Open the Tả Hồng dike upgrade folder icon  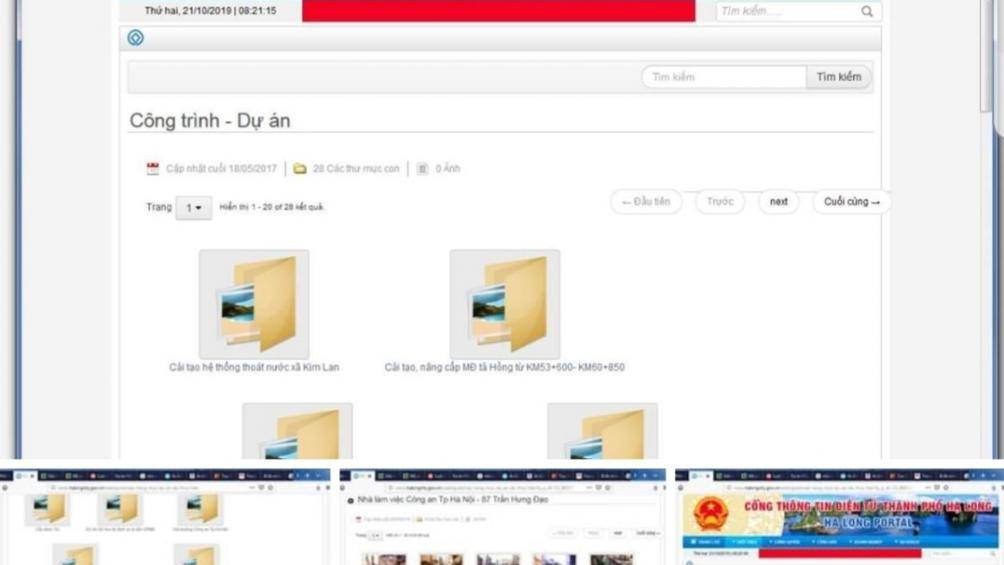(505, 304)
